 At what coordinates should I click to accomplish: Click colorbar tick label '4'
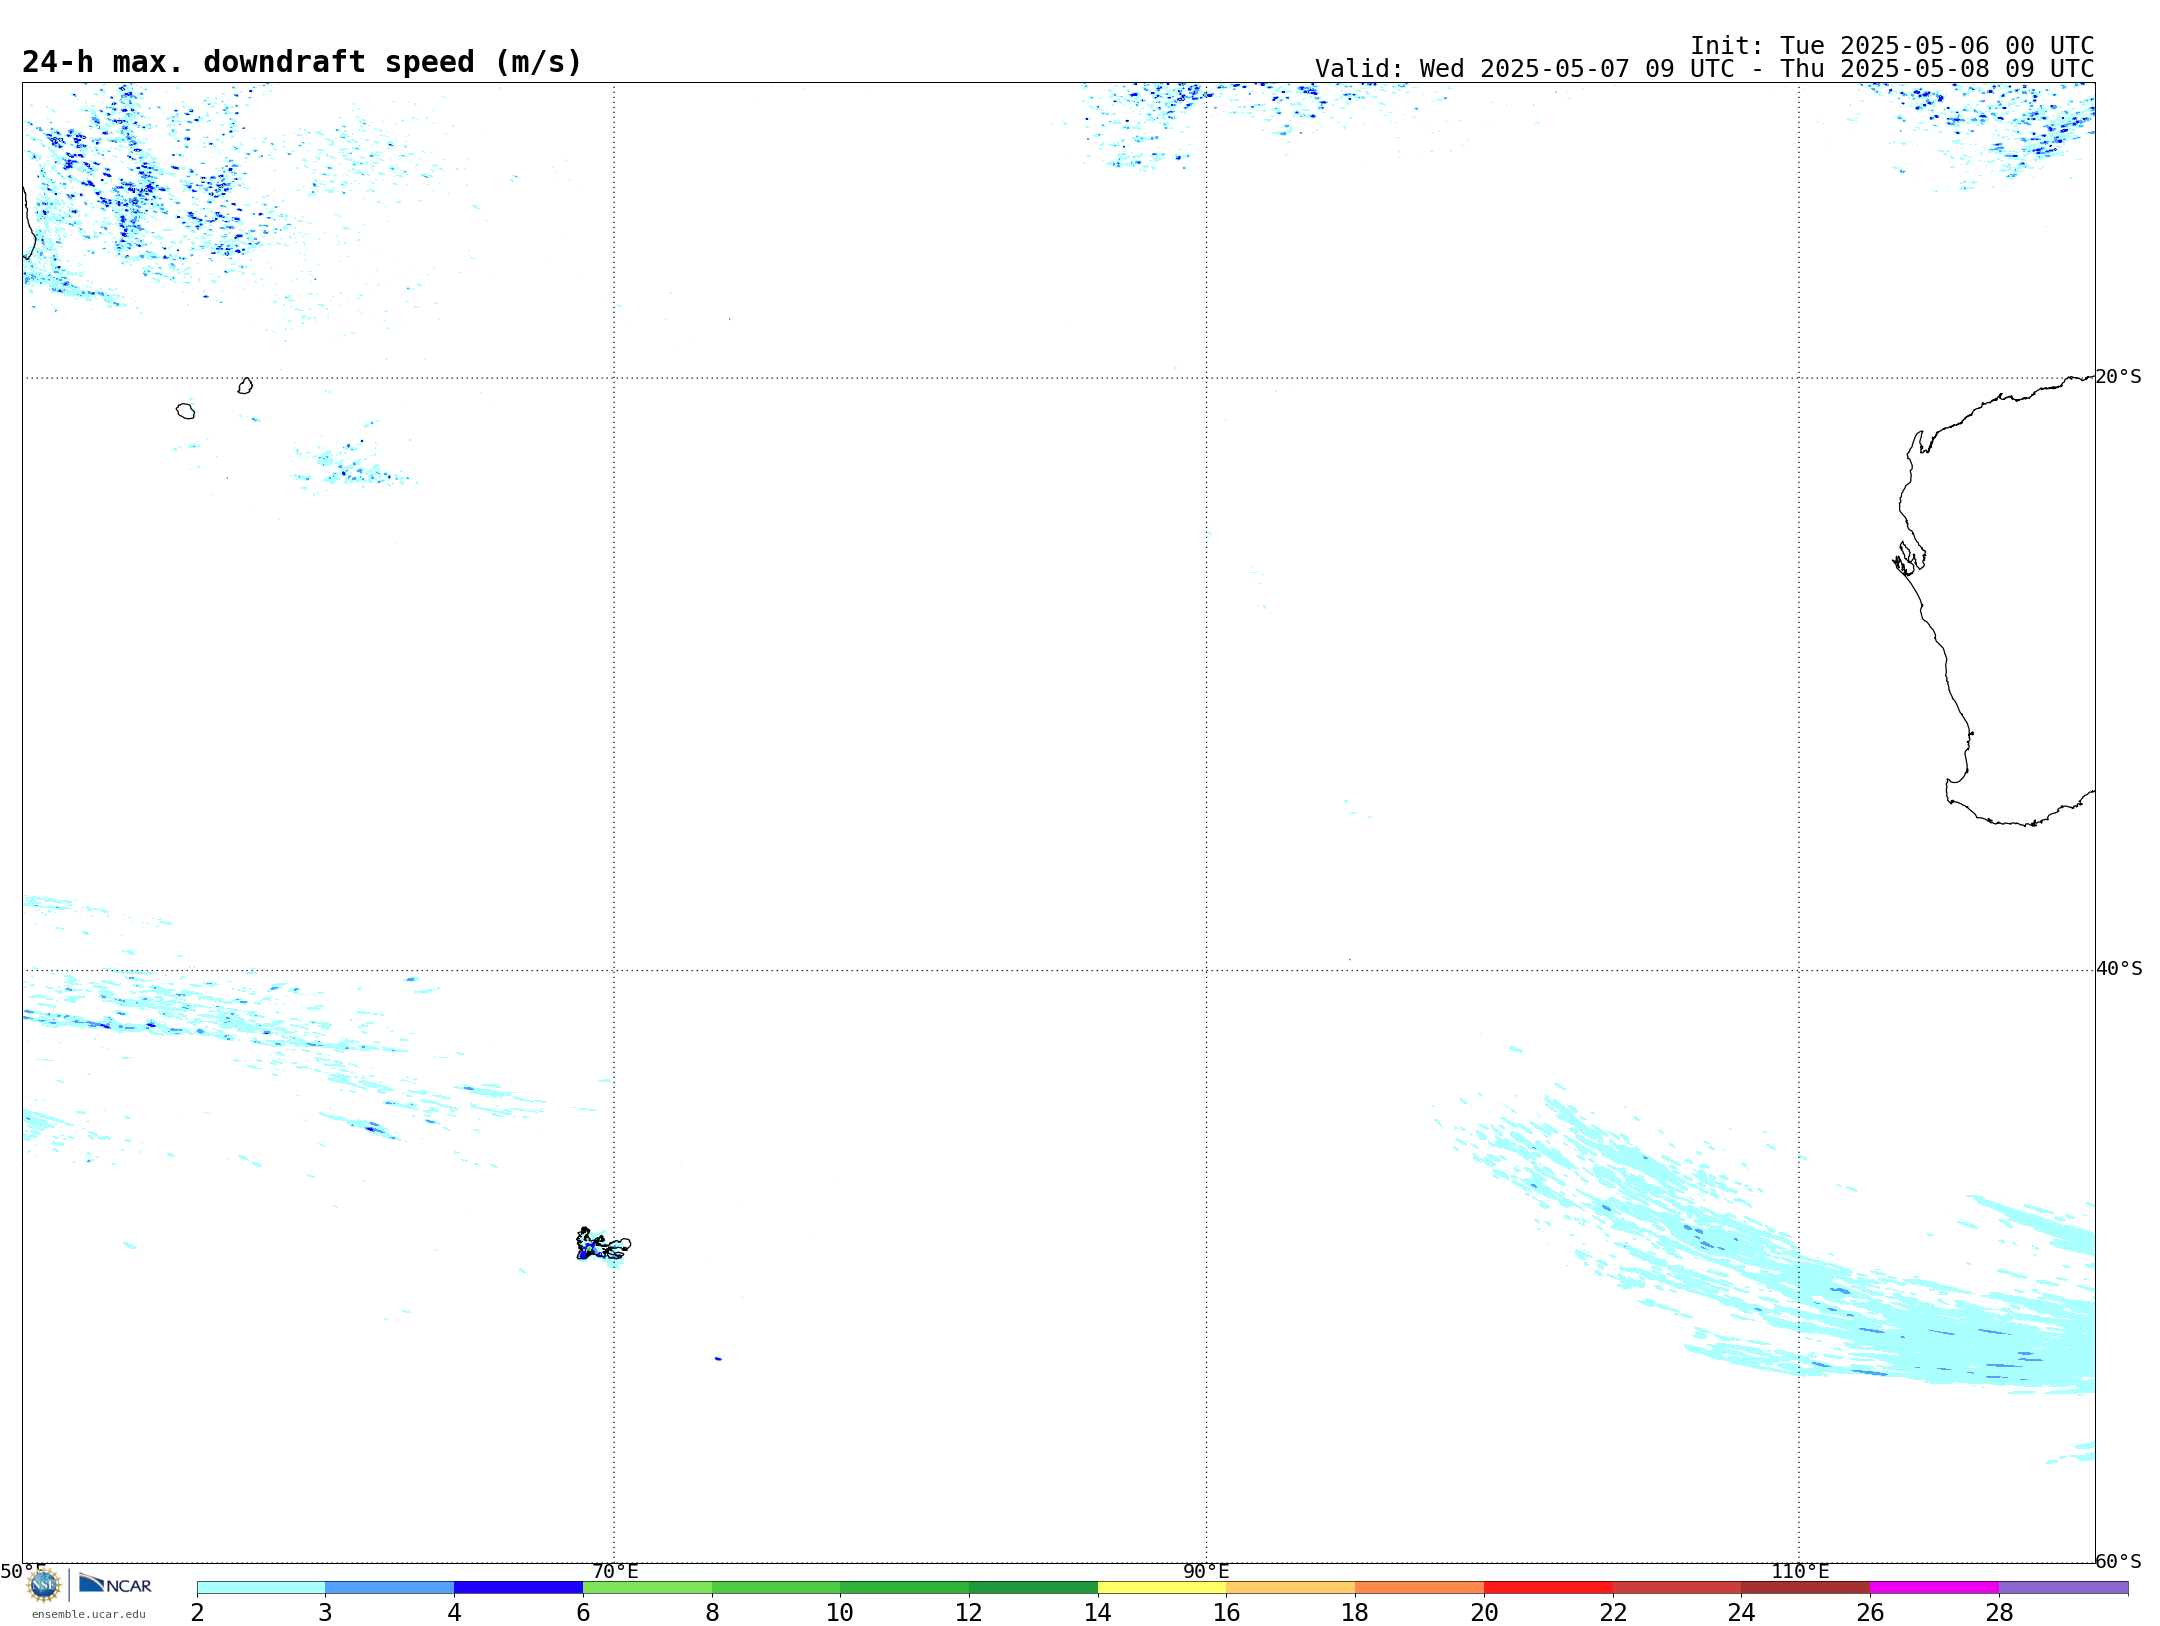(454, 1612)
